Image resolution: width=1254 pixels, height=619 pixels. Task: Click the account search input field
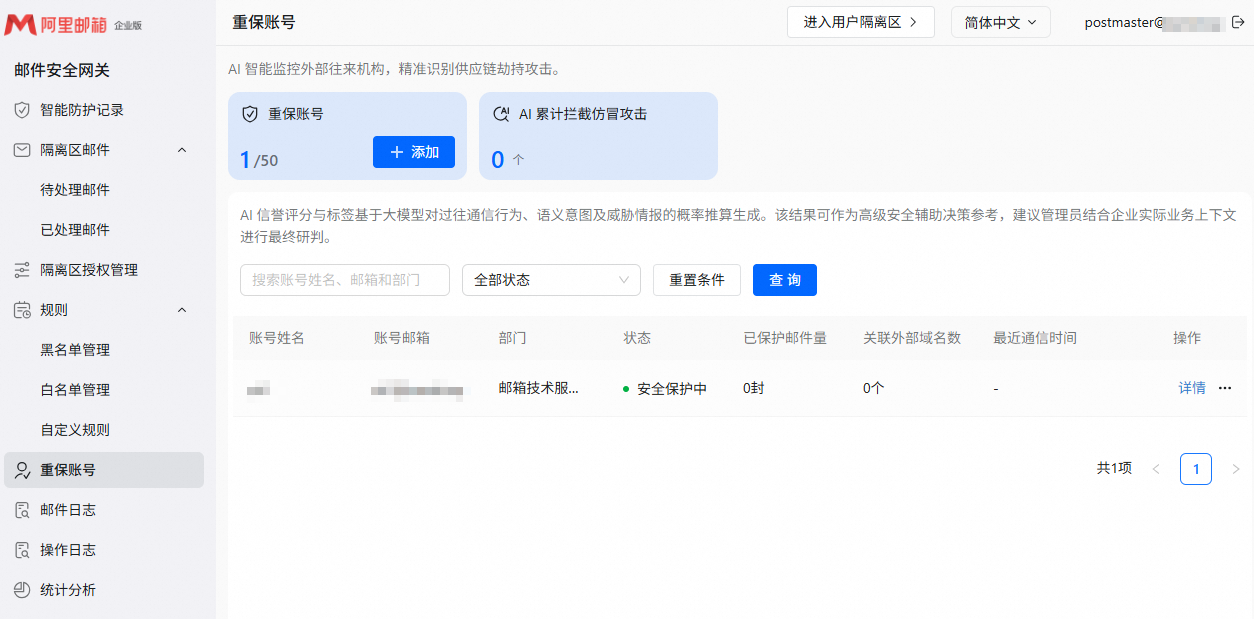pos(345,280)
